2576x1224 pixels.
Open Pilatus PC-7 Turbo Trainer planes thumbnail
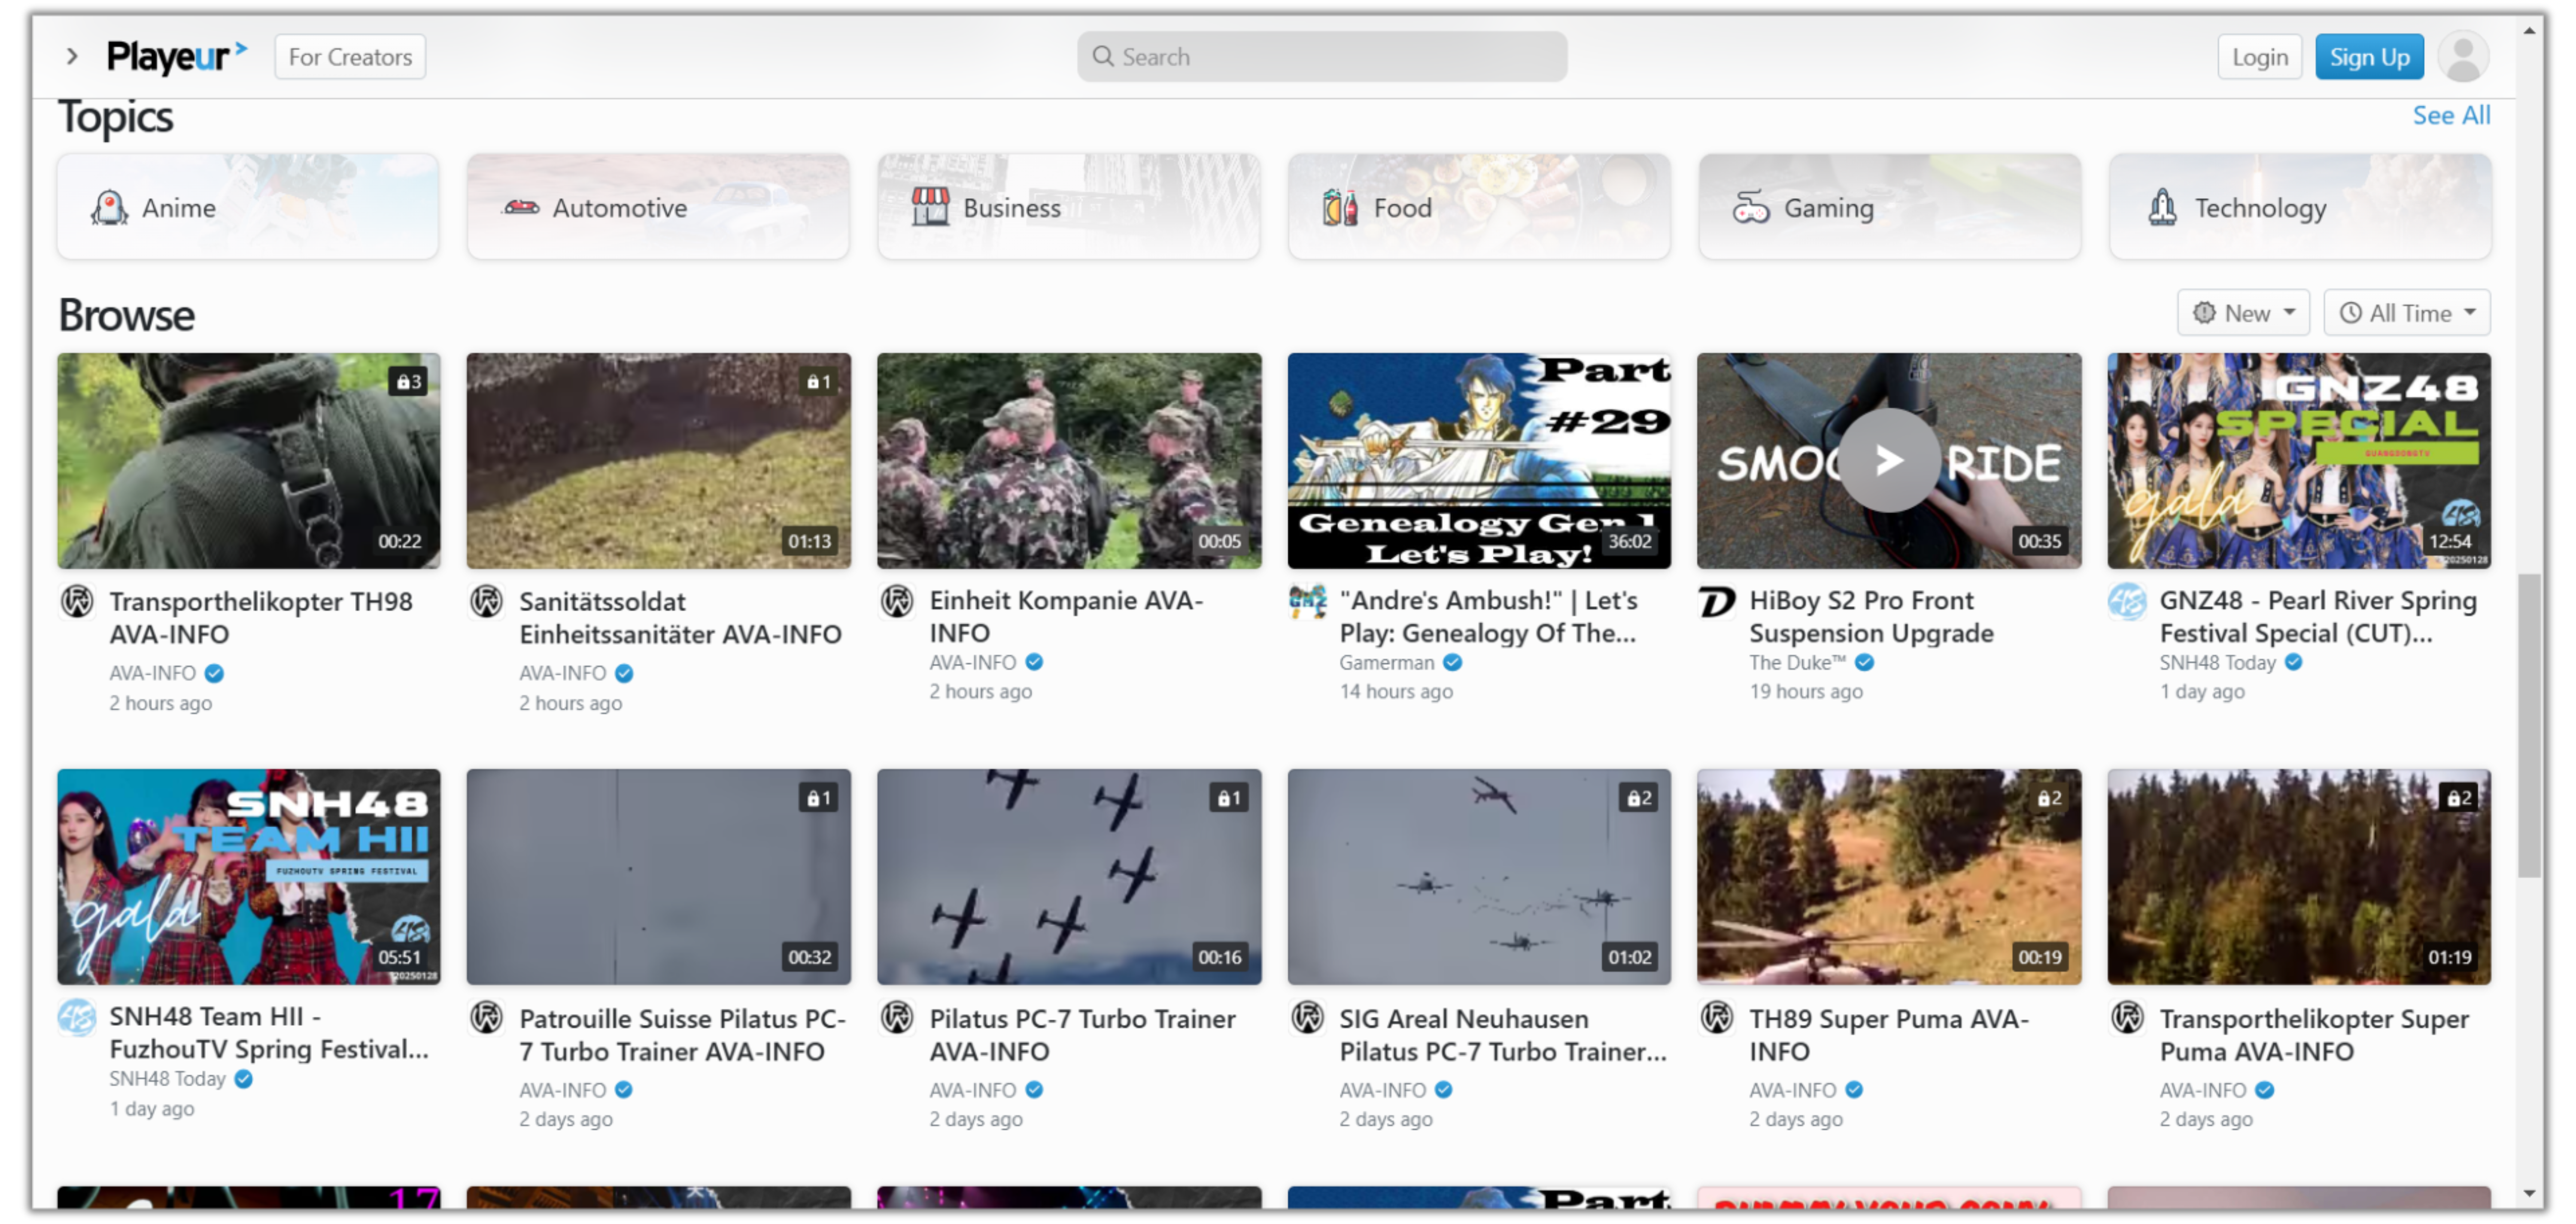point(1069,877)
